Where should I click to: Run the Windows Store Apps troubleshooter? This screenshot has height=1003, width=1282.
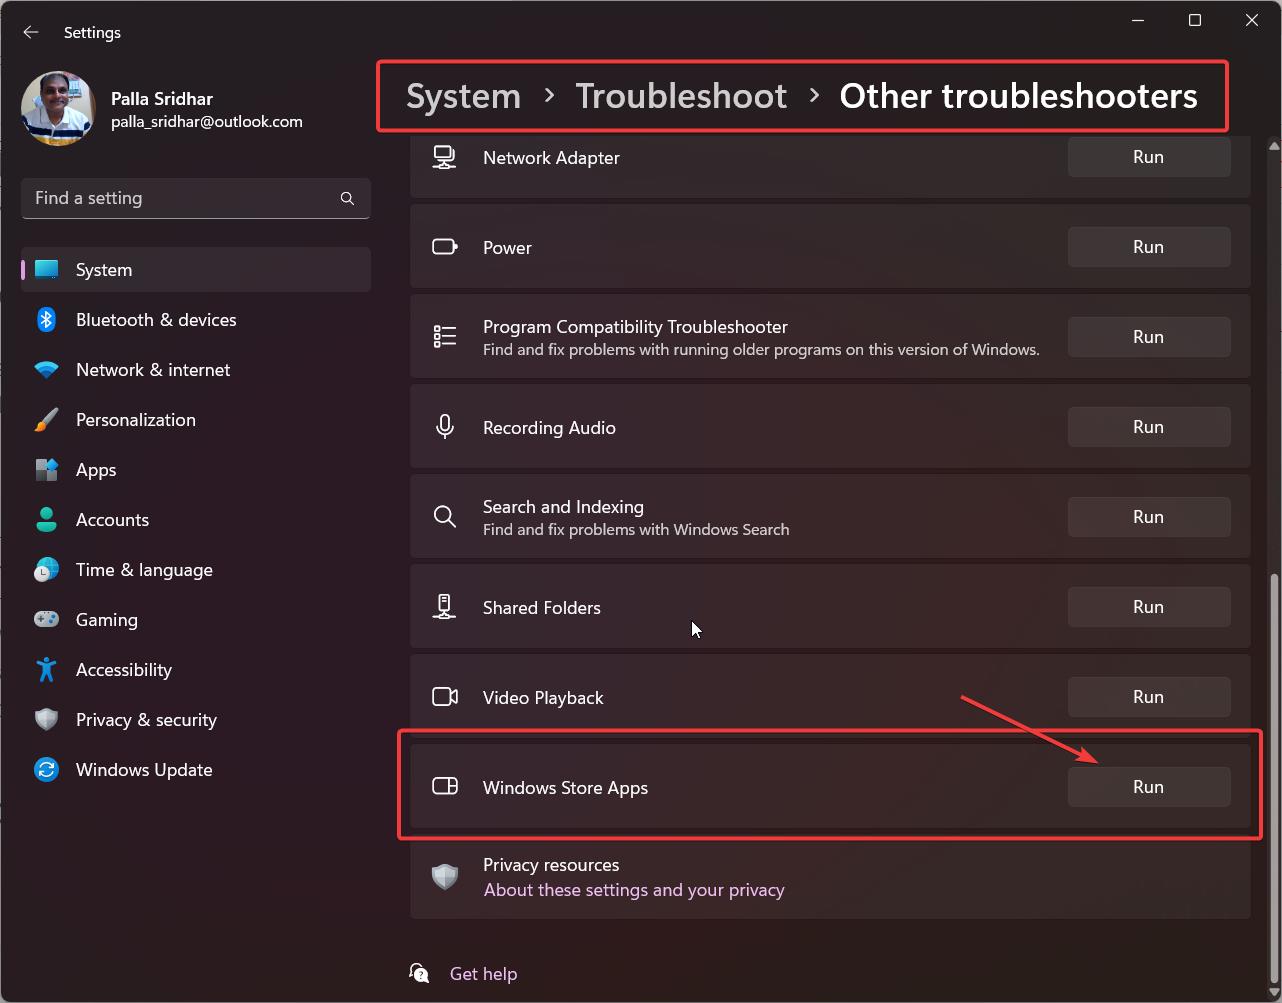tap(1148, 787)
